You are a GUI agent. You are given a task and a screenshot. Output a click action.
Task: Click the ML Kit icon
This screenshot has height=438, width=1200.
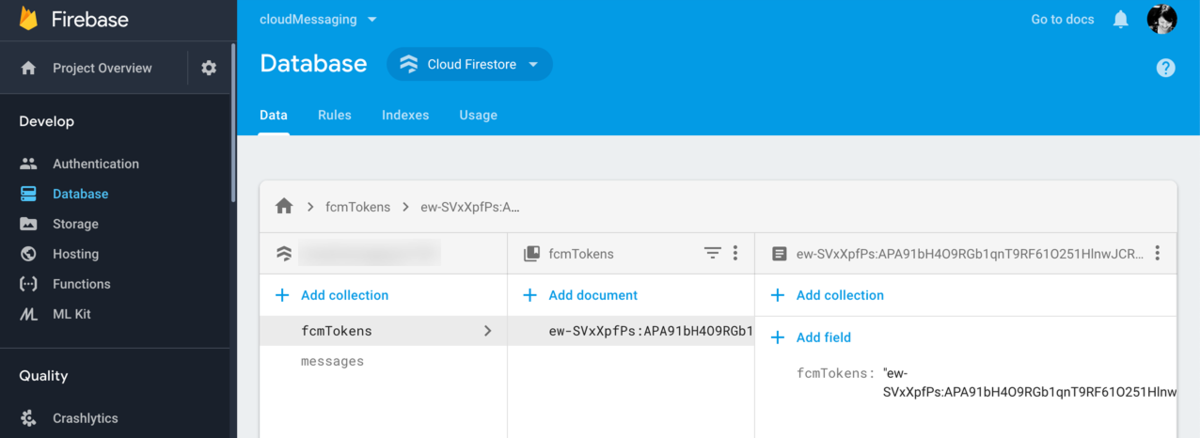coord(28,313)
